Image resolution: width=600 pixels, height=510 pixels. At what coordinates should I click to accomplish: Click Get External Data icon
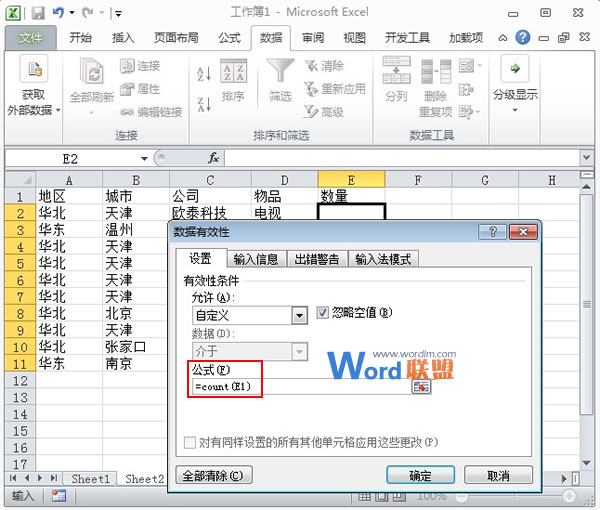(34, 69)
